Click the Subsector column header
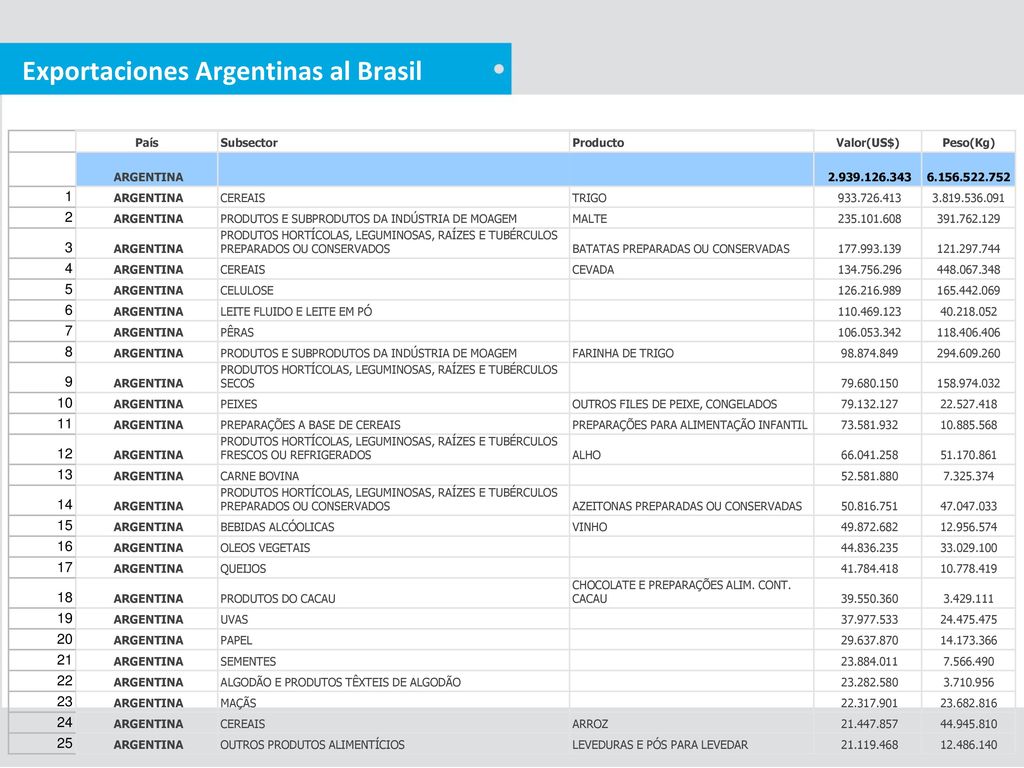Viewport: 1024px width, 768px height. coord(249,142)
